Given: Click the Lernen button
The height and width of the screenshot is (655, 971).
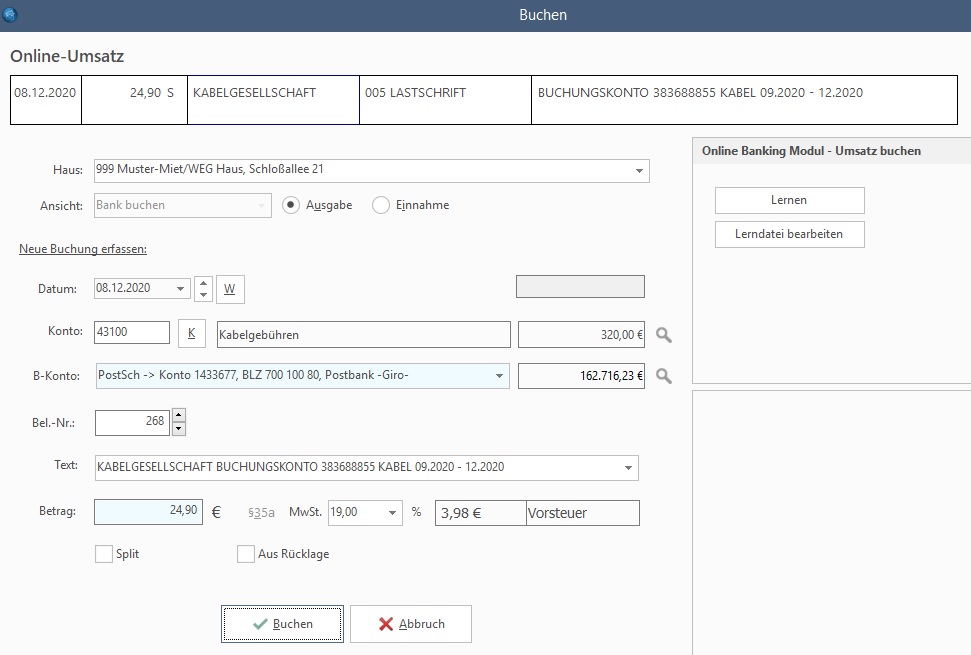Looking at the screenshot, I should (789, 200).
